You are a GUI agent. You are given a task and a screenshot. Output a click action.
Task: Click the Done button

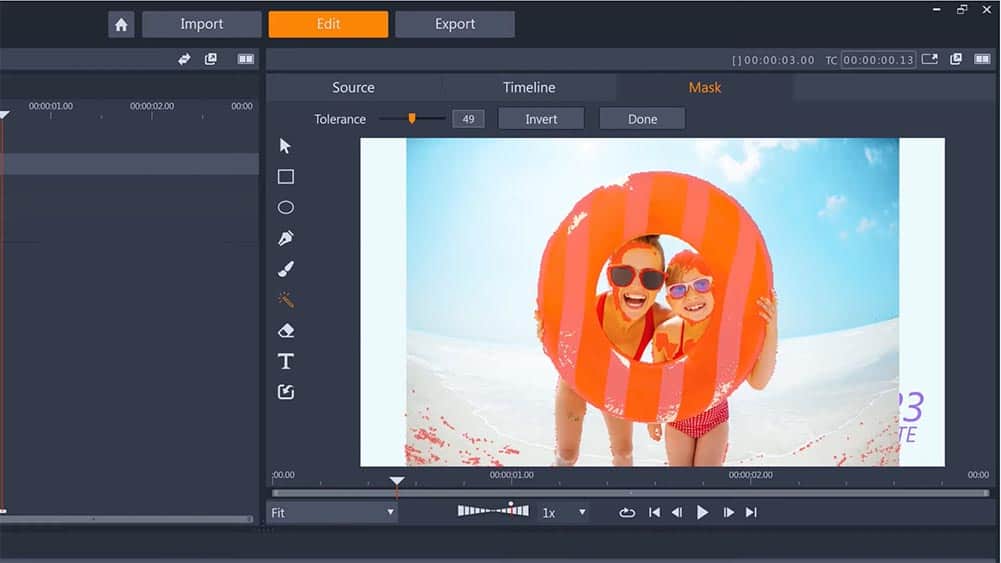[x=642, y=119]
